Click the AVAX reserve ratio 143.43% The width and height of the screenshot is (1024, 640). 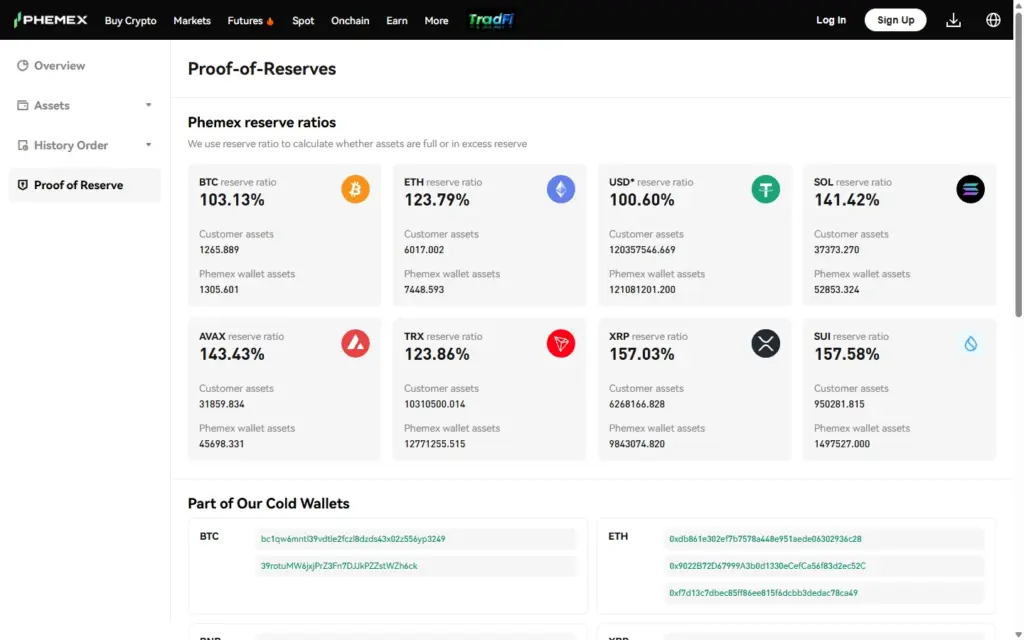[232, 354]
